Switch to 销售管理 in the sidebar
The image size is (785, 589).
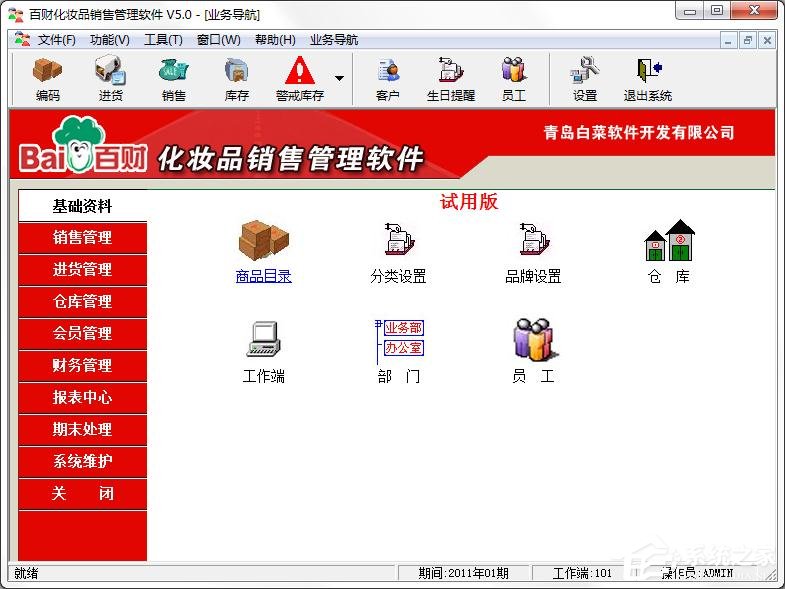point(83,237)
